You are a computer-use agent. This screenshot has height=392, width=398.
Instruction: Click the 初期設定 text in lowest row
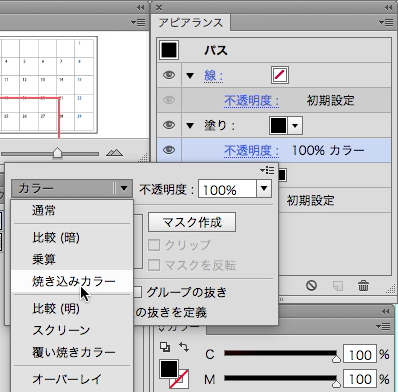[x=310, y=200]
